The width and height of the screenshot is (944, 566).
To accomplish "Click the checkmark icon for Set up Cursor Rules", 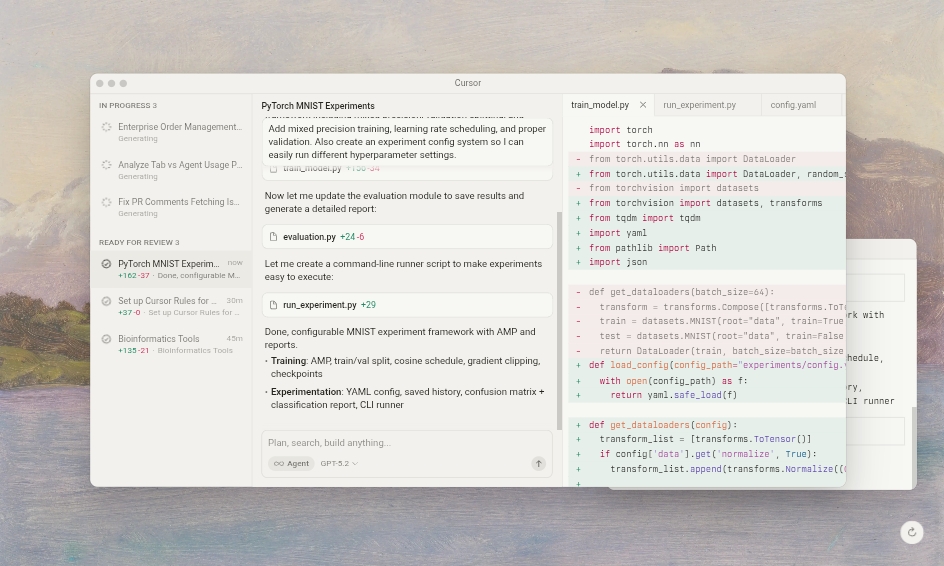I will 106,301.
